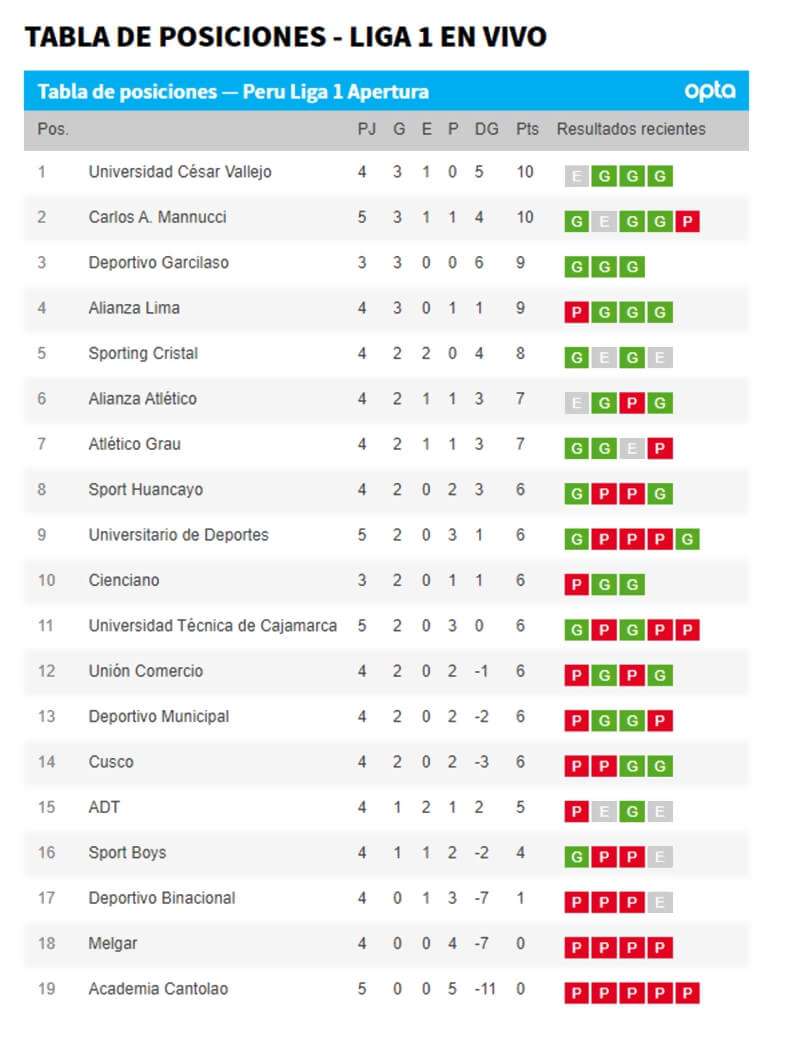Open the Sporting Cristal team name
Screen dimensions: 800x1052
pyautogui.click(x=143, y=354)
